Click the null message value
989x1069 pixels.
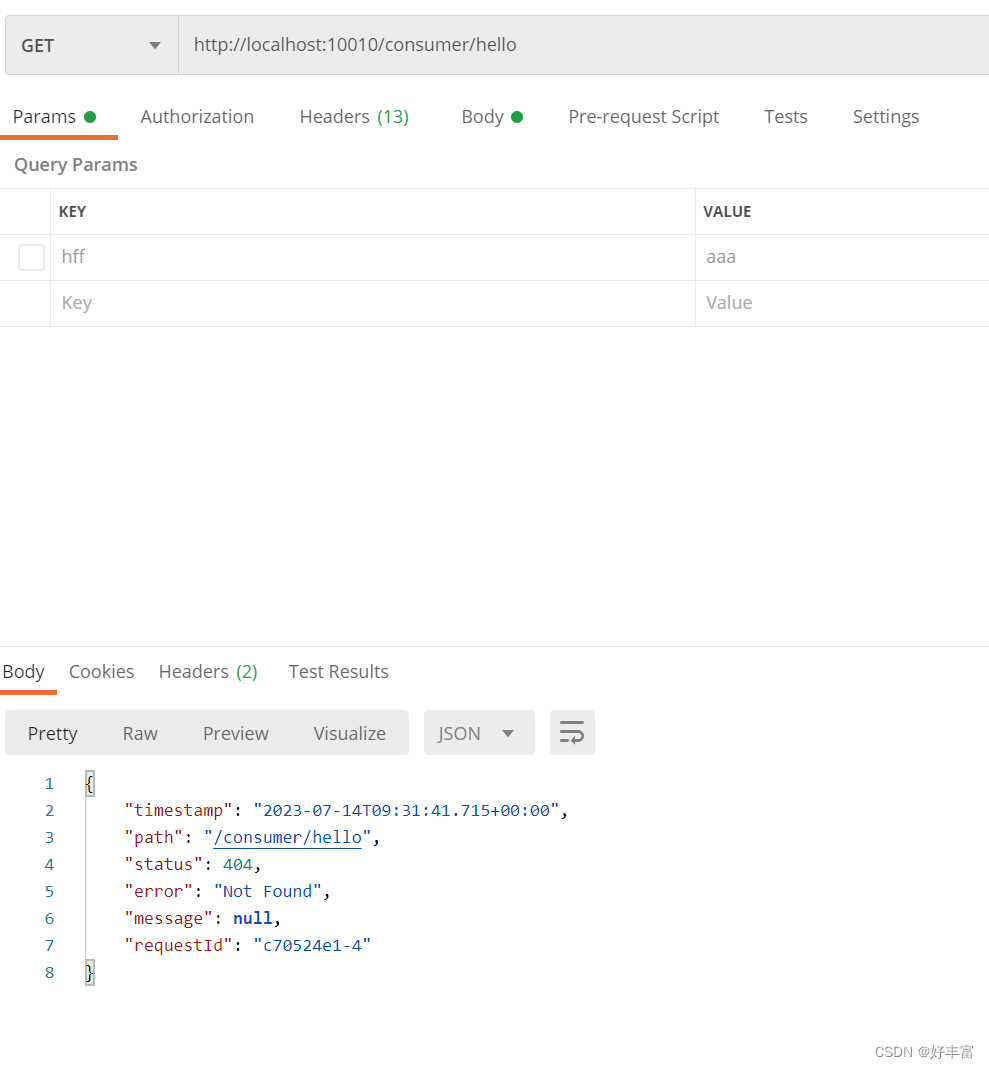(252, 918)
